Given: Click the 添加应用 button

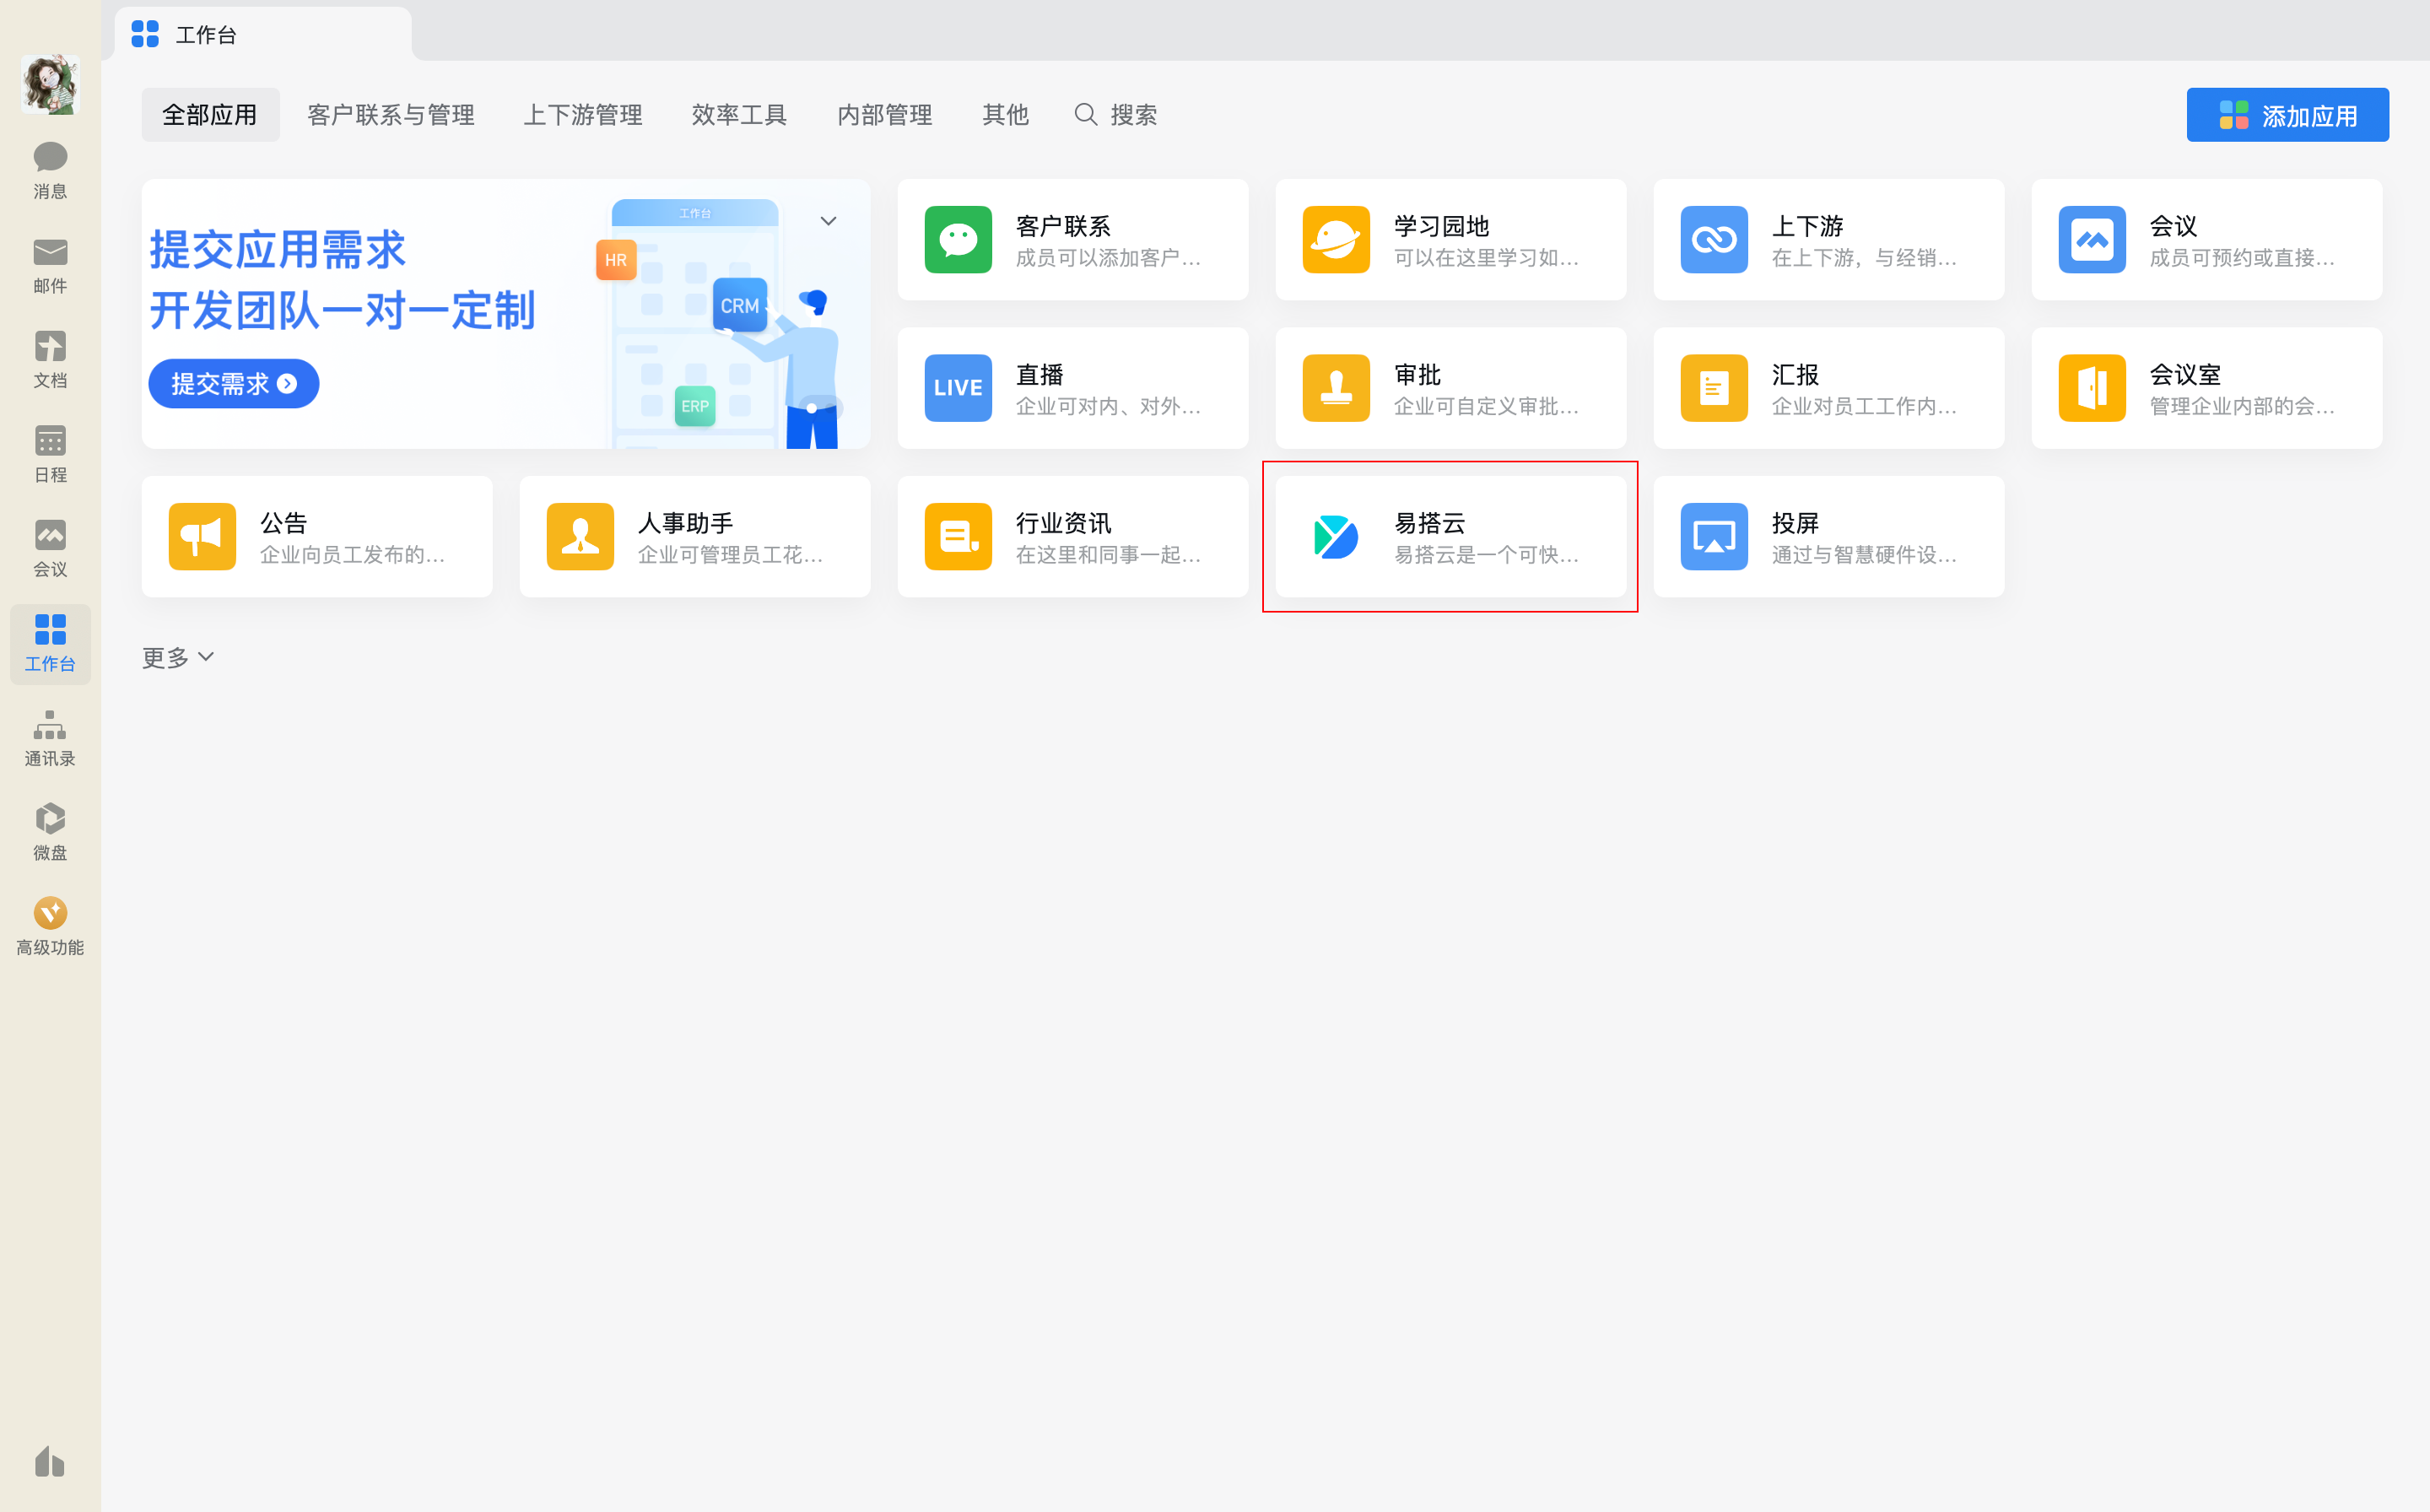Looking at the screenshot, I should tap(2286, 115).
